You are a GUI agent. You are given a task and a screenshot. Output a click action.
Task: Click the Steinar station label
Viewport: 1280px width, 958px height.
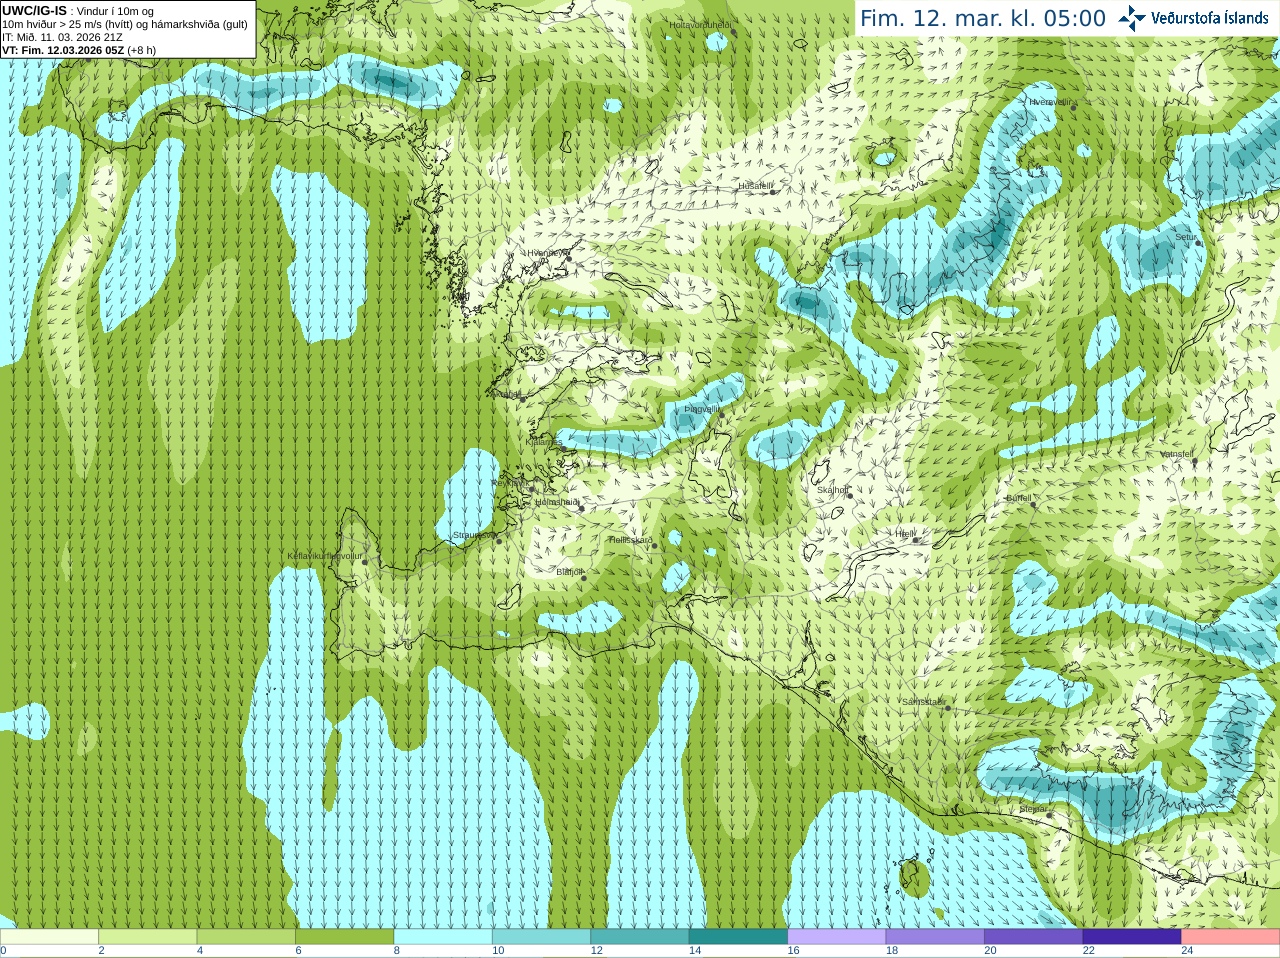1034,809
